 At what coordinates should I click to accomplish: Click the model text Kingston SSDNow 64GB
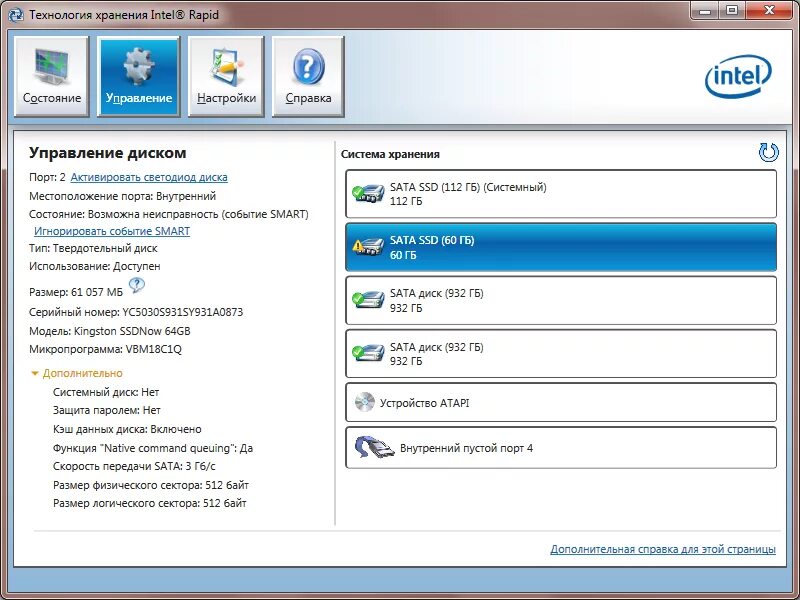click(x=132, y=331)
